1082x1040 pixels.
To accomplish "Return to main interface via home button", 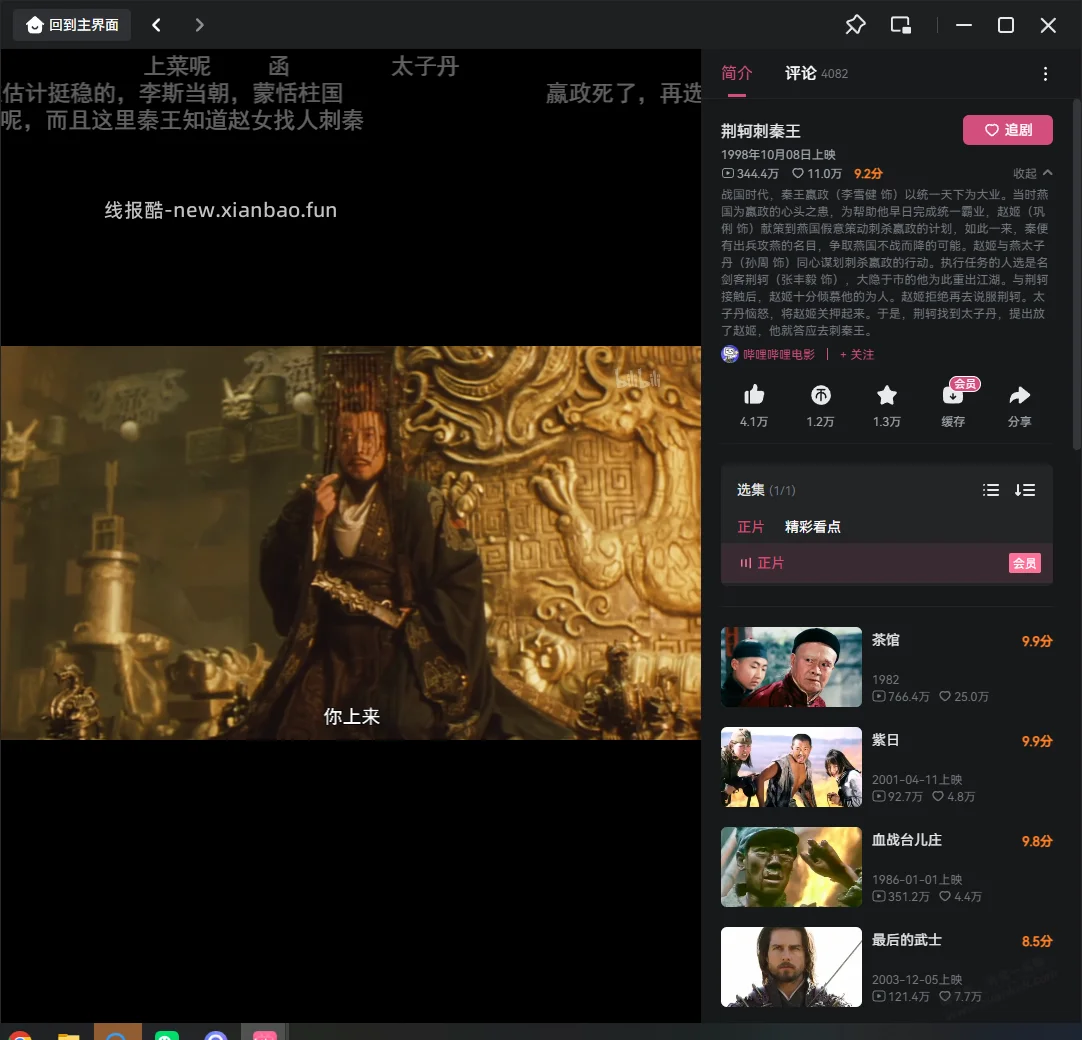I will [x=72, y=26].
